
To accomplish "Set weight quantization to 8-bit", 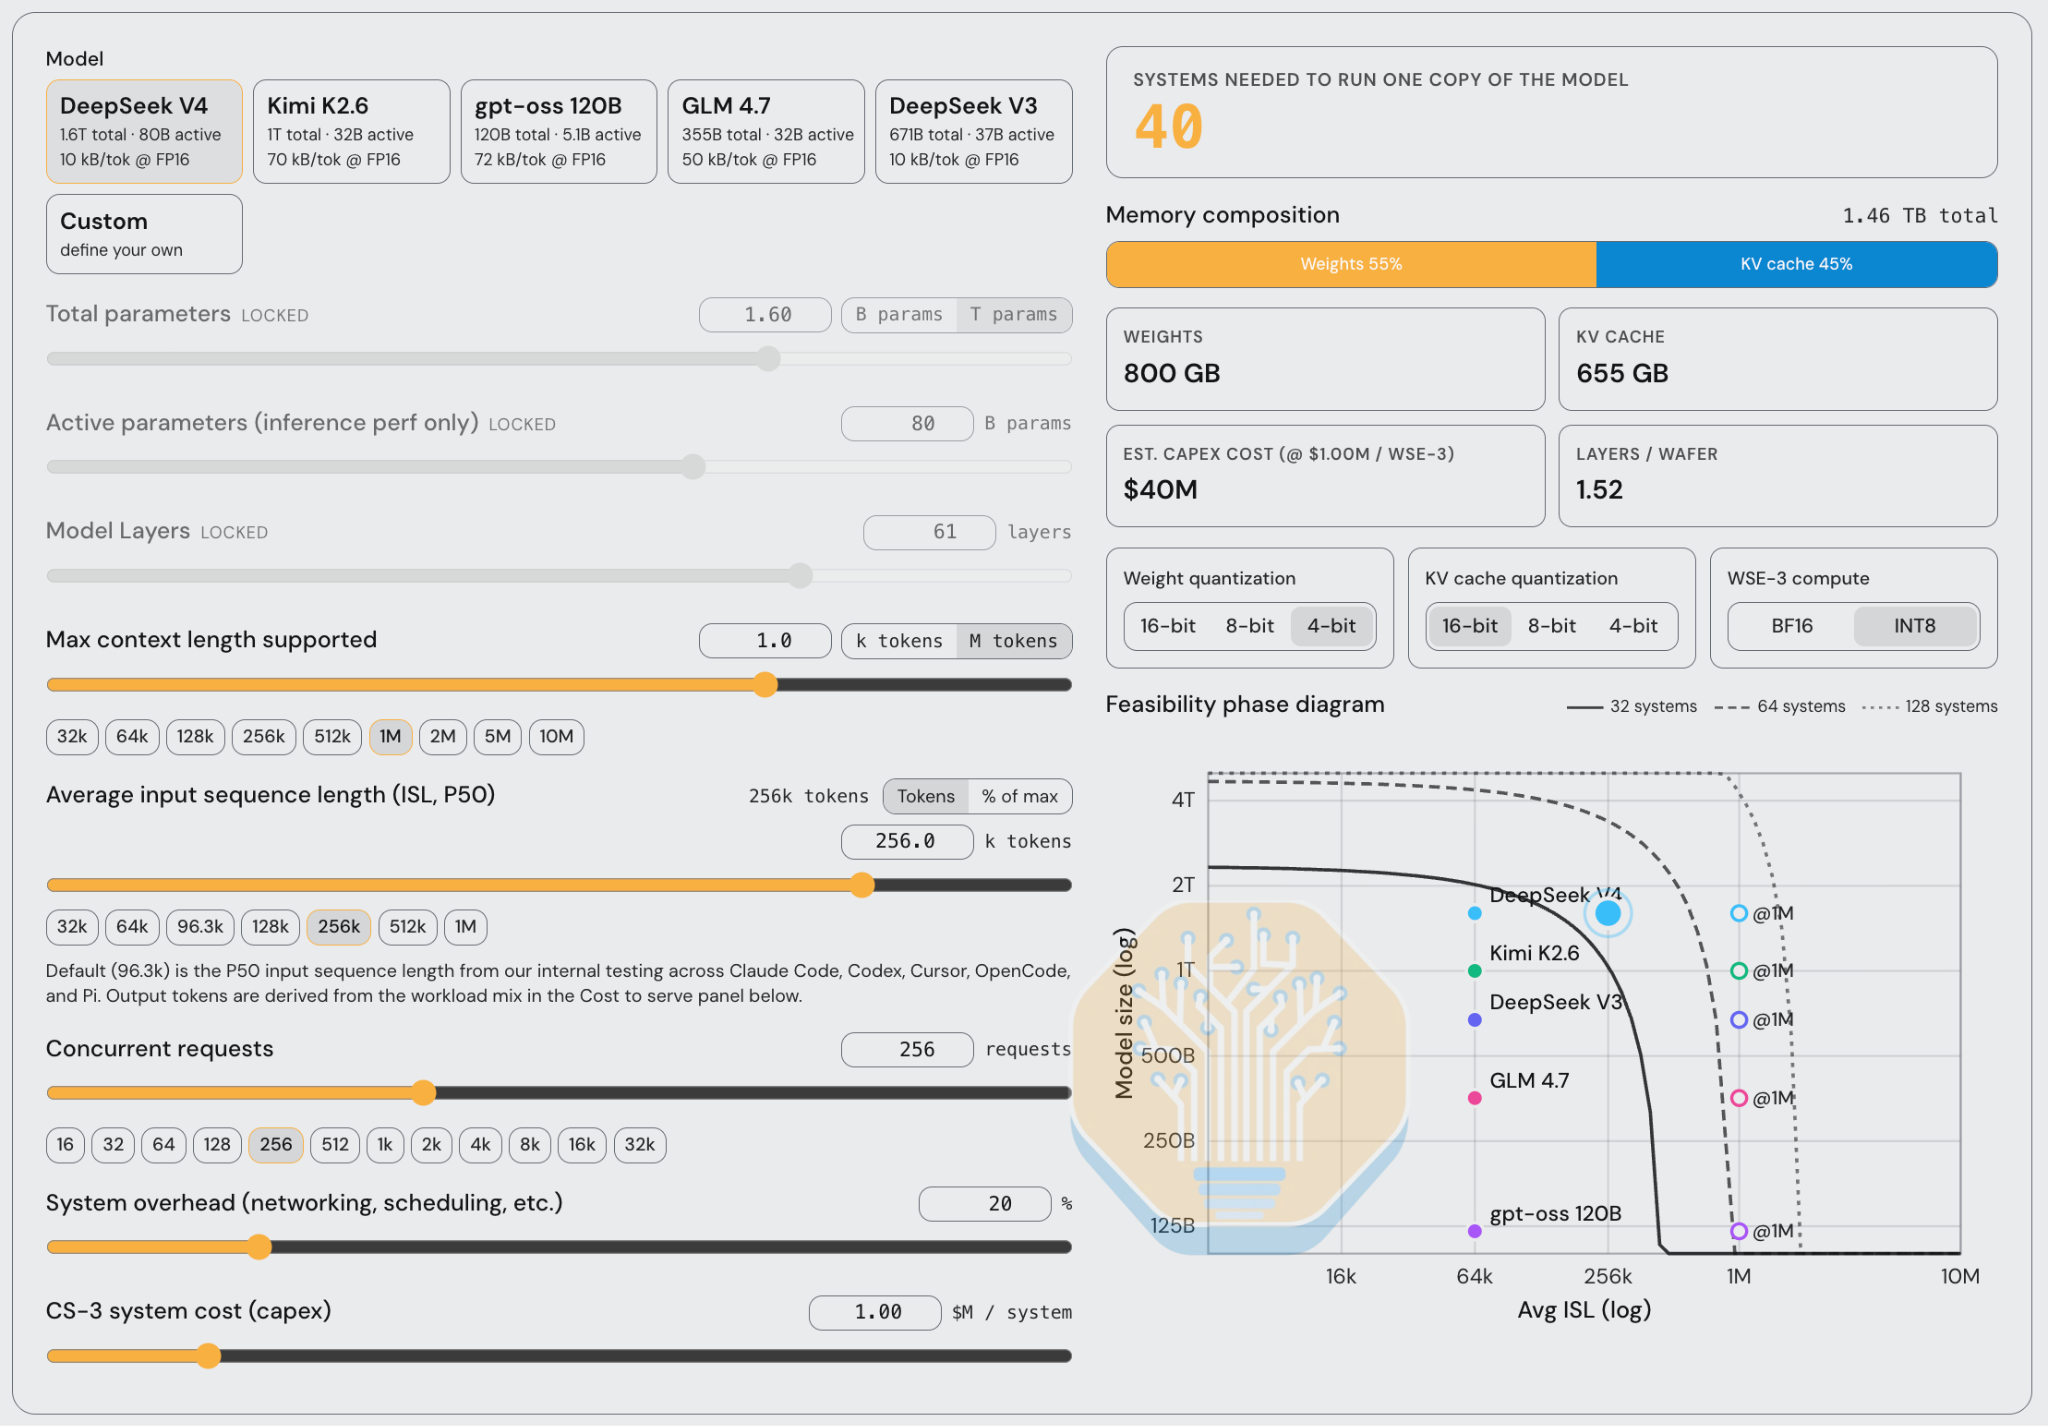I will (1249, 626).
